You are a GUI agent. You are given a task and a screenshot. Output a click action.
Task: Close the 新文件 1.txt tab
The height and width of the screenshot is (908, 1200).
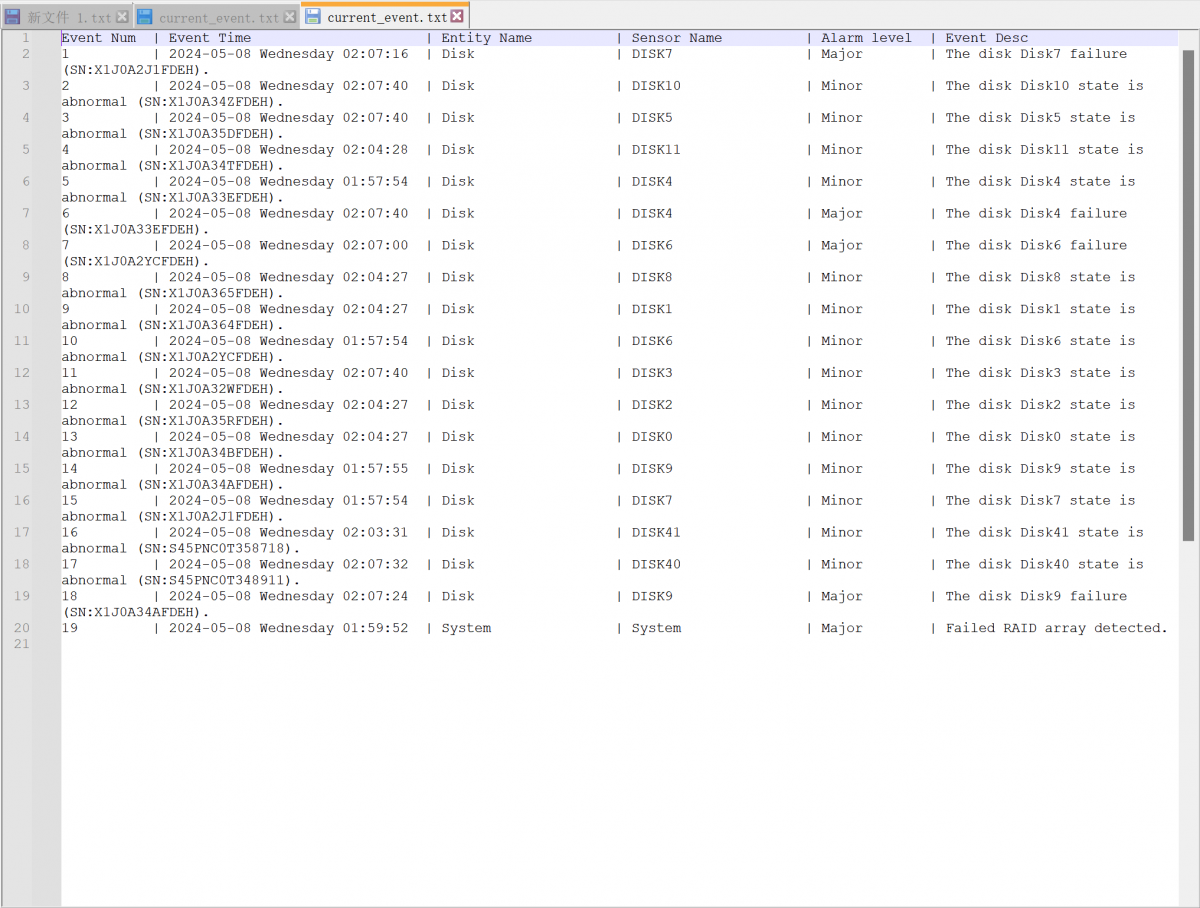tap(122, 17)
